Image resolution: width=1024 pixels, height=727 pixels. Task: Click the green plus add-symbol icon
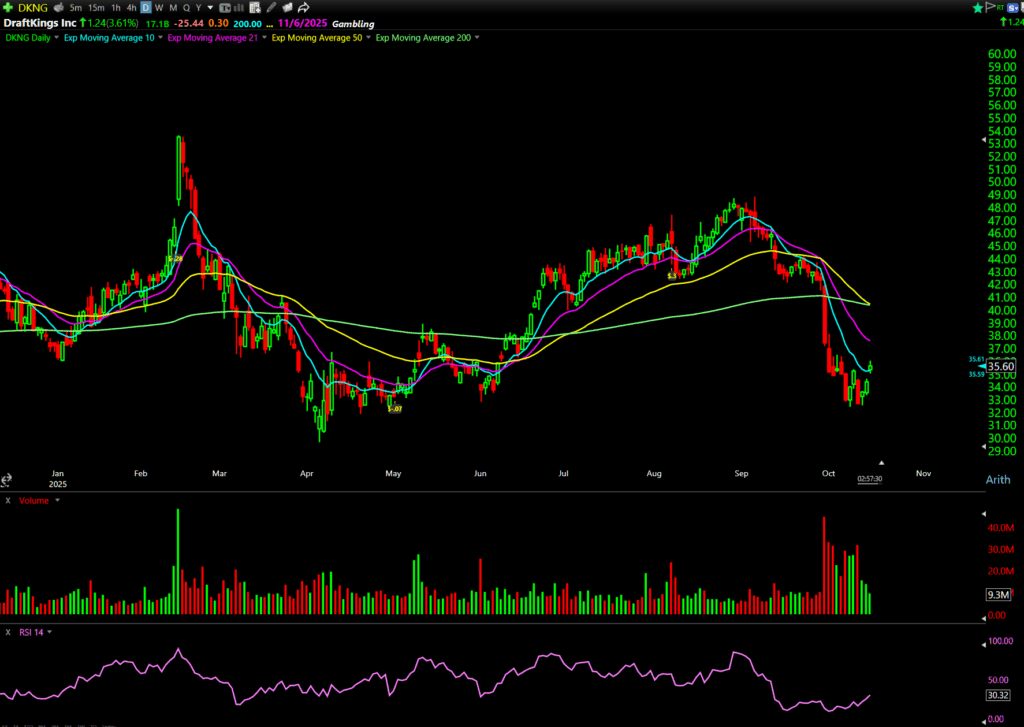click(x=8, y=8)
